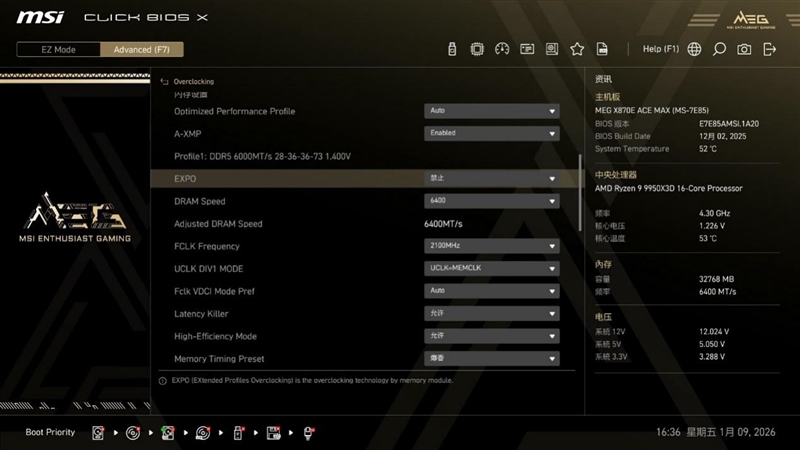Open the Favorites star icon
The width and height of the screenshot is (800, 450).
[x=577, y=49]
